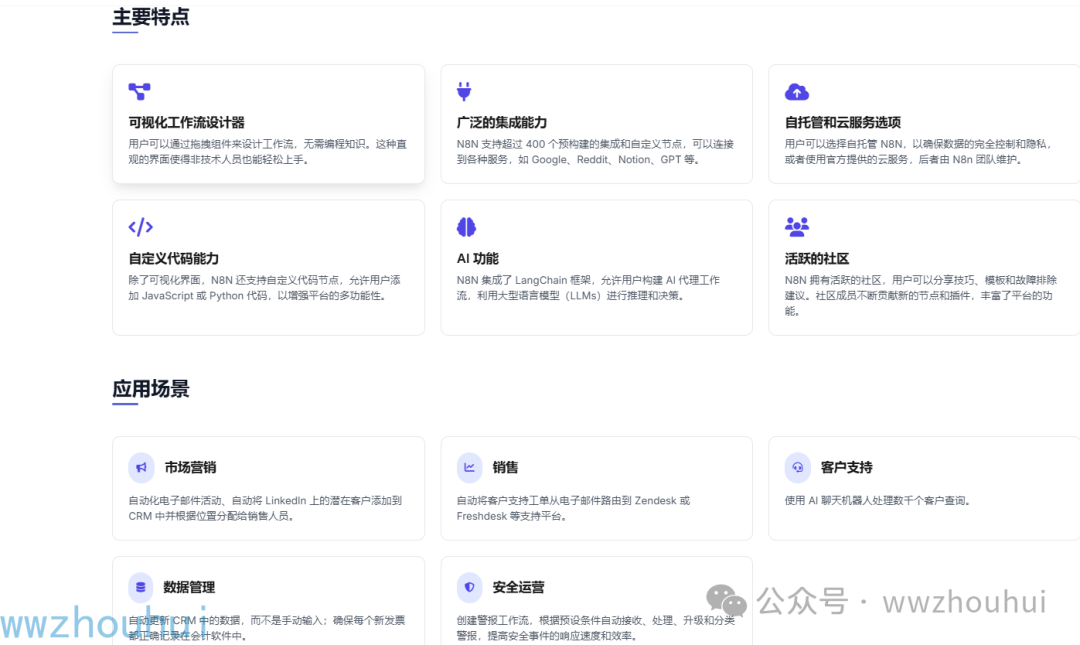Screen dimensions: 1080x645
Task: Select the megaphone icon in 市场营销 card
Action: click(141, 467)
